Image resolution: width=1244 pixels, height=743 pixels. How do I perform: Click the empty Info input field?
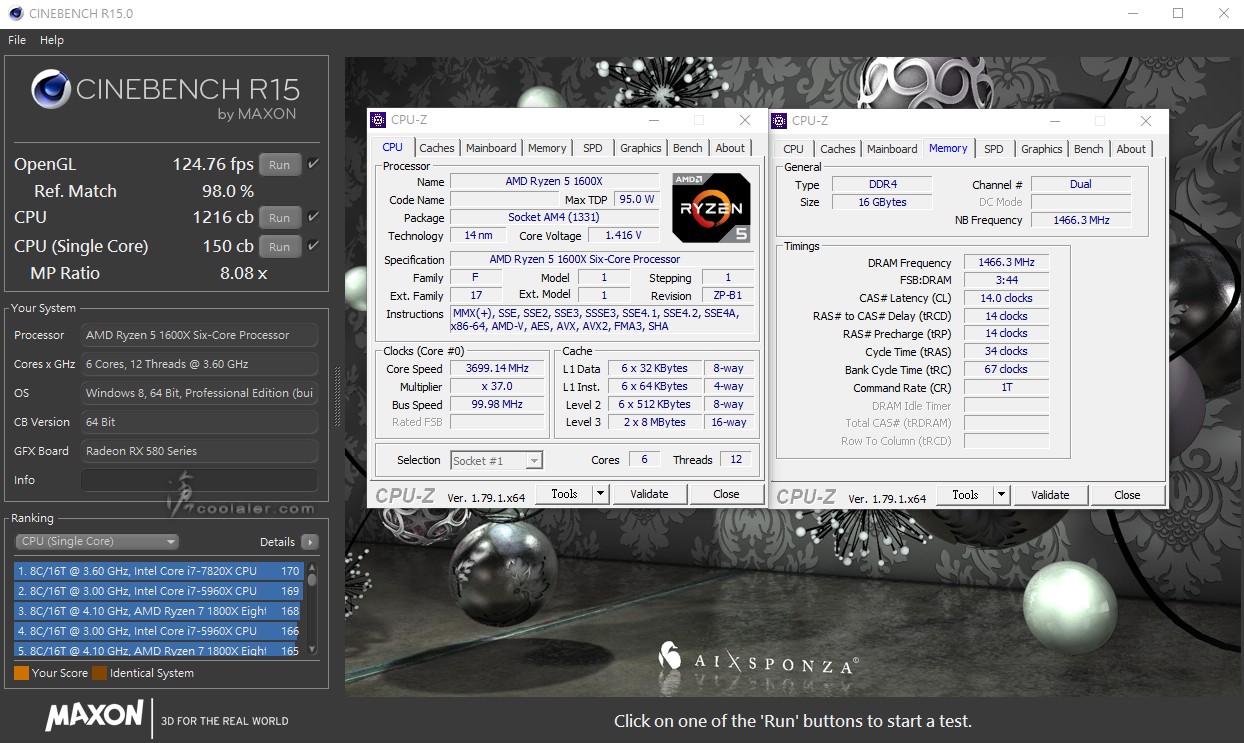pos(199,480)
